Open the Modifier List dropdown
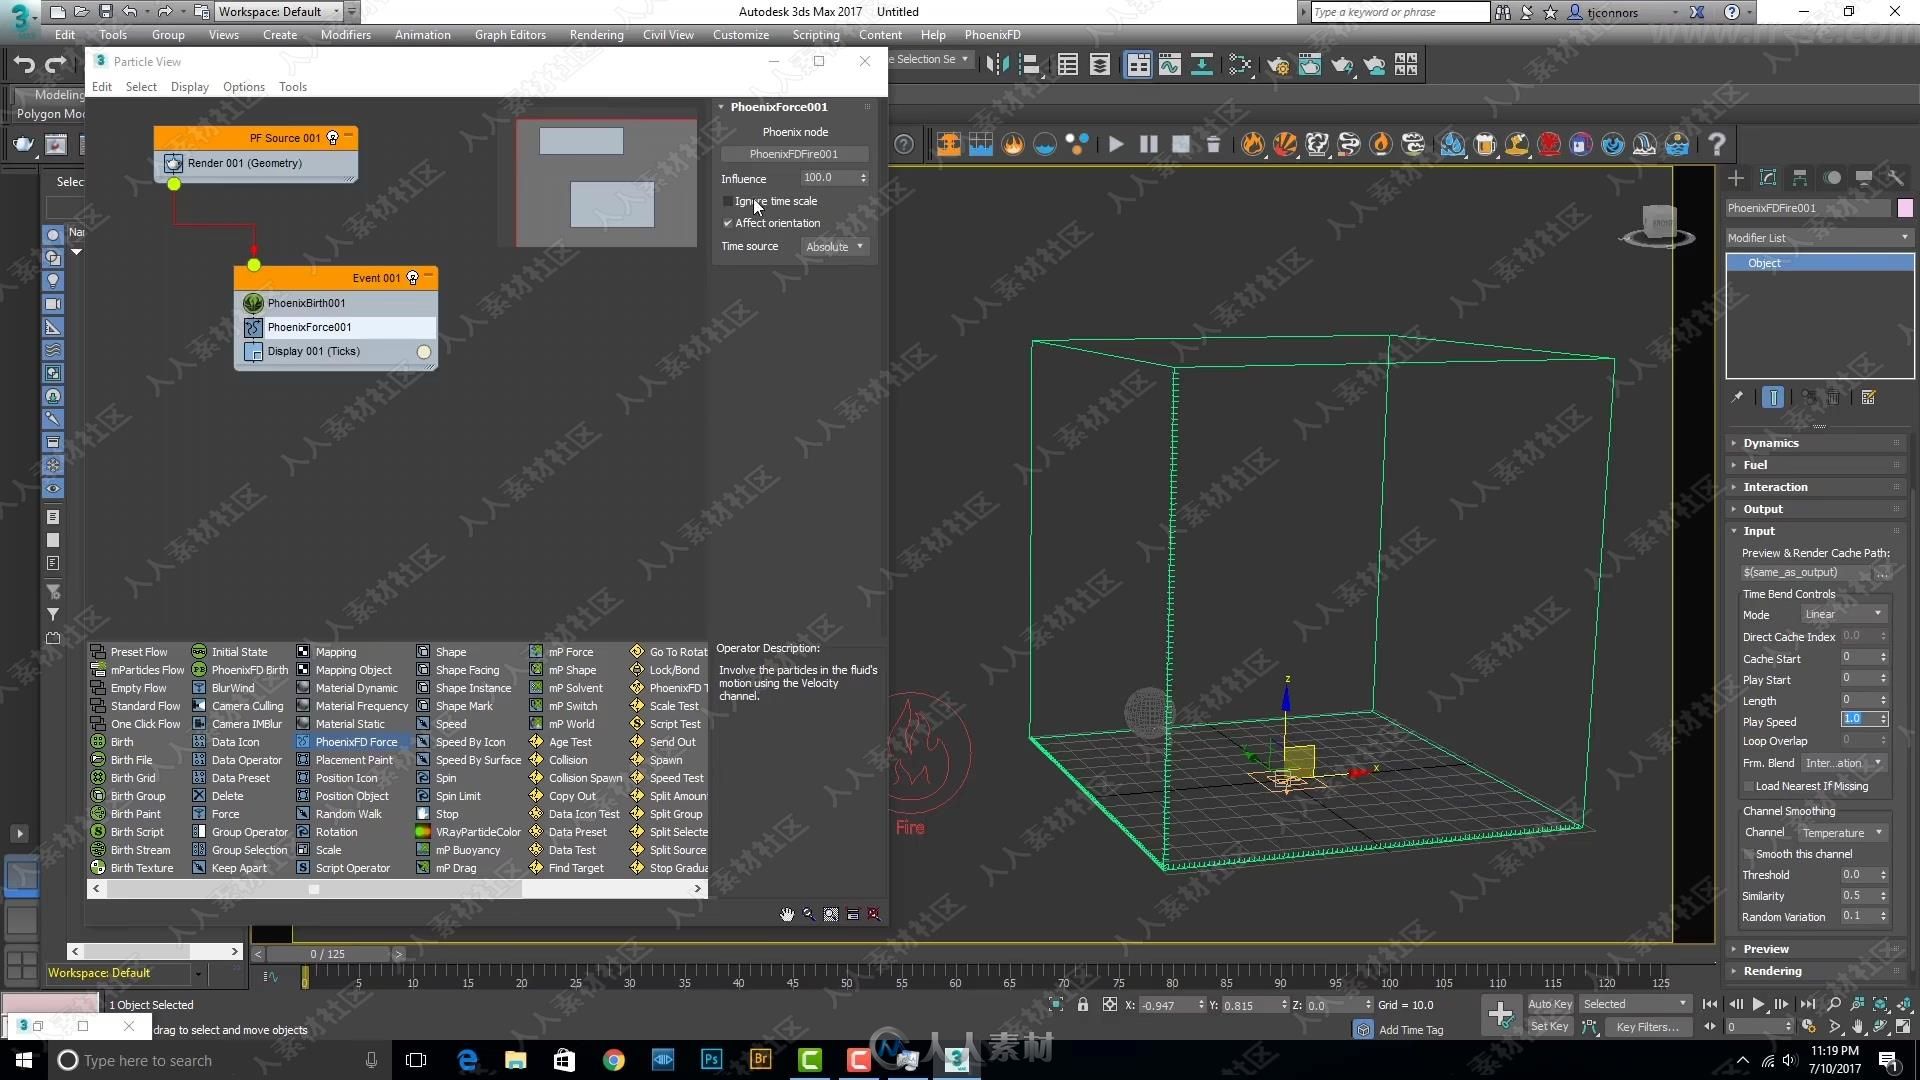This screenshot has height=1080, width=1920. [x=1819, y=238]
